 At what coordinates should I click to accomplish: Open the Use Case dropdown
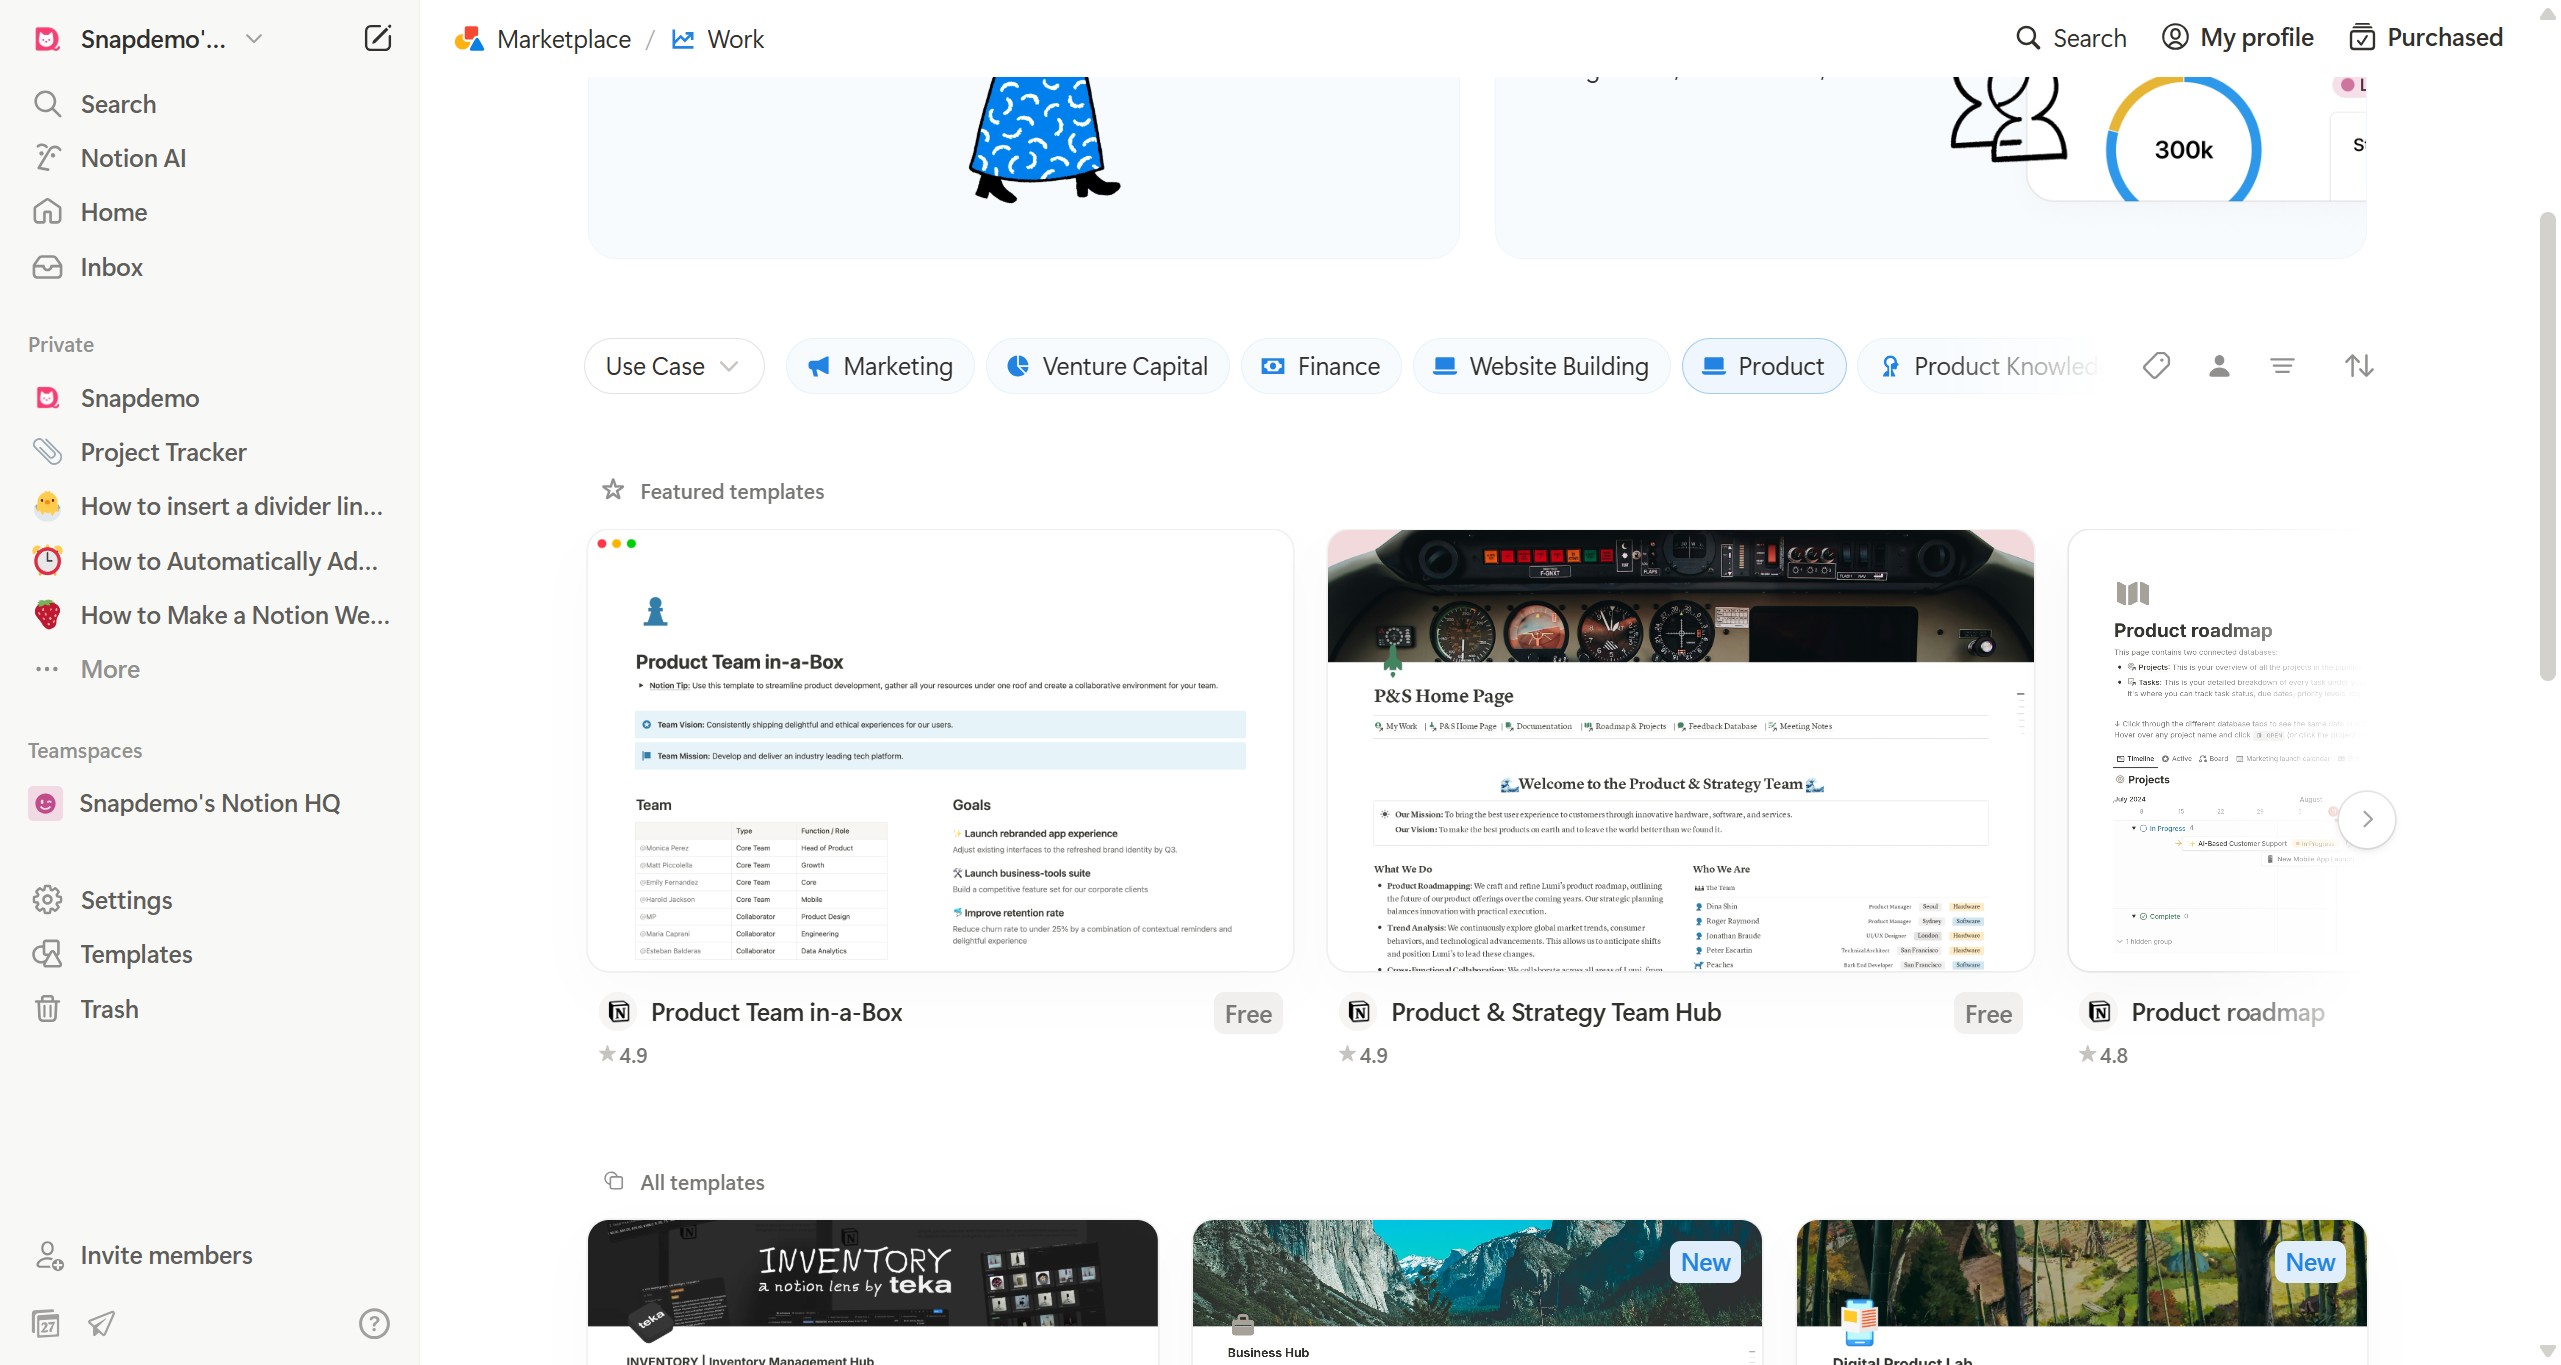tap(674, 366)
